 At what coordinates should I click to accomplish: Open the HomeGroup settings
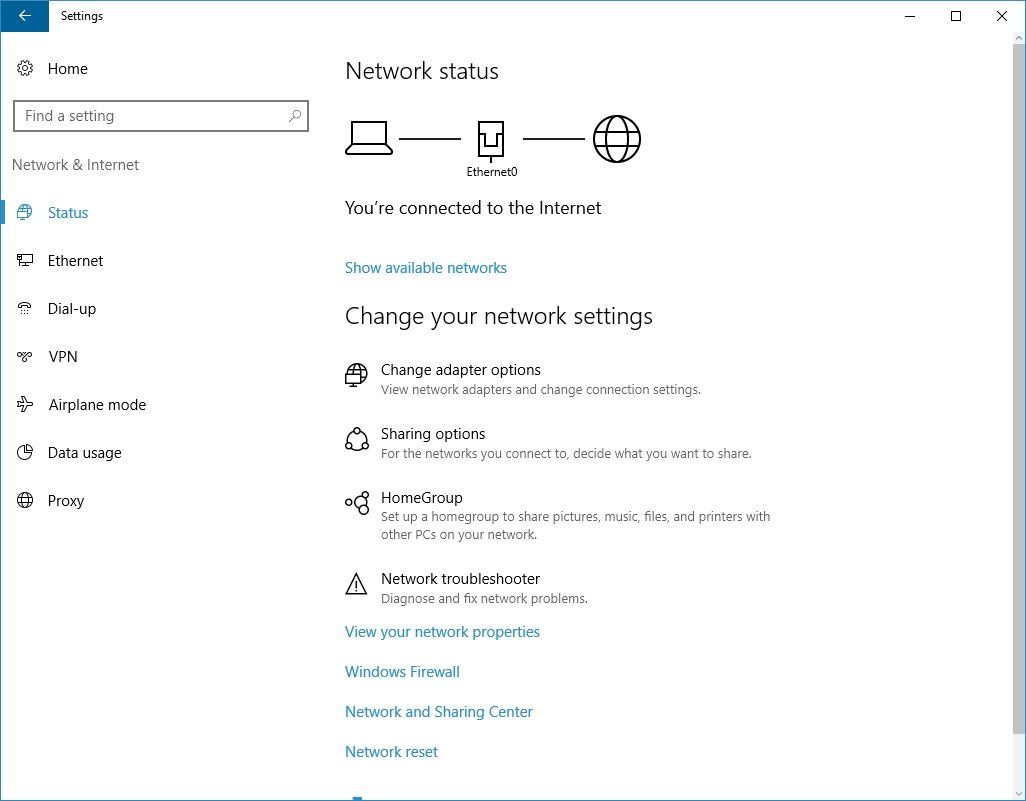421,497
